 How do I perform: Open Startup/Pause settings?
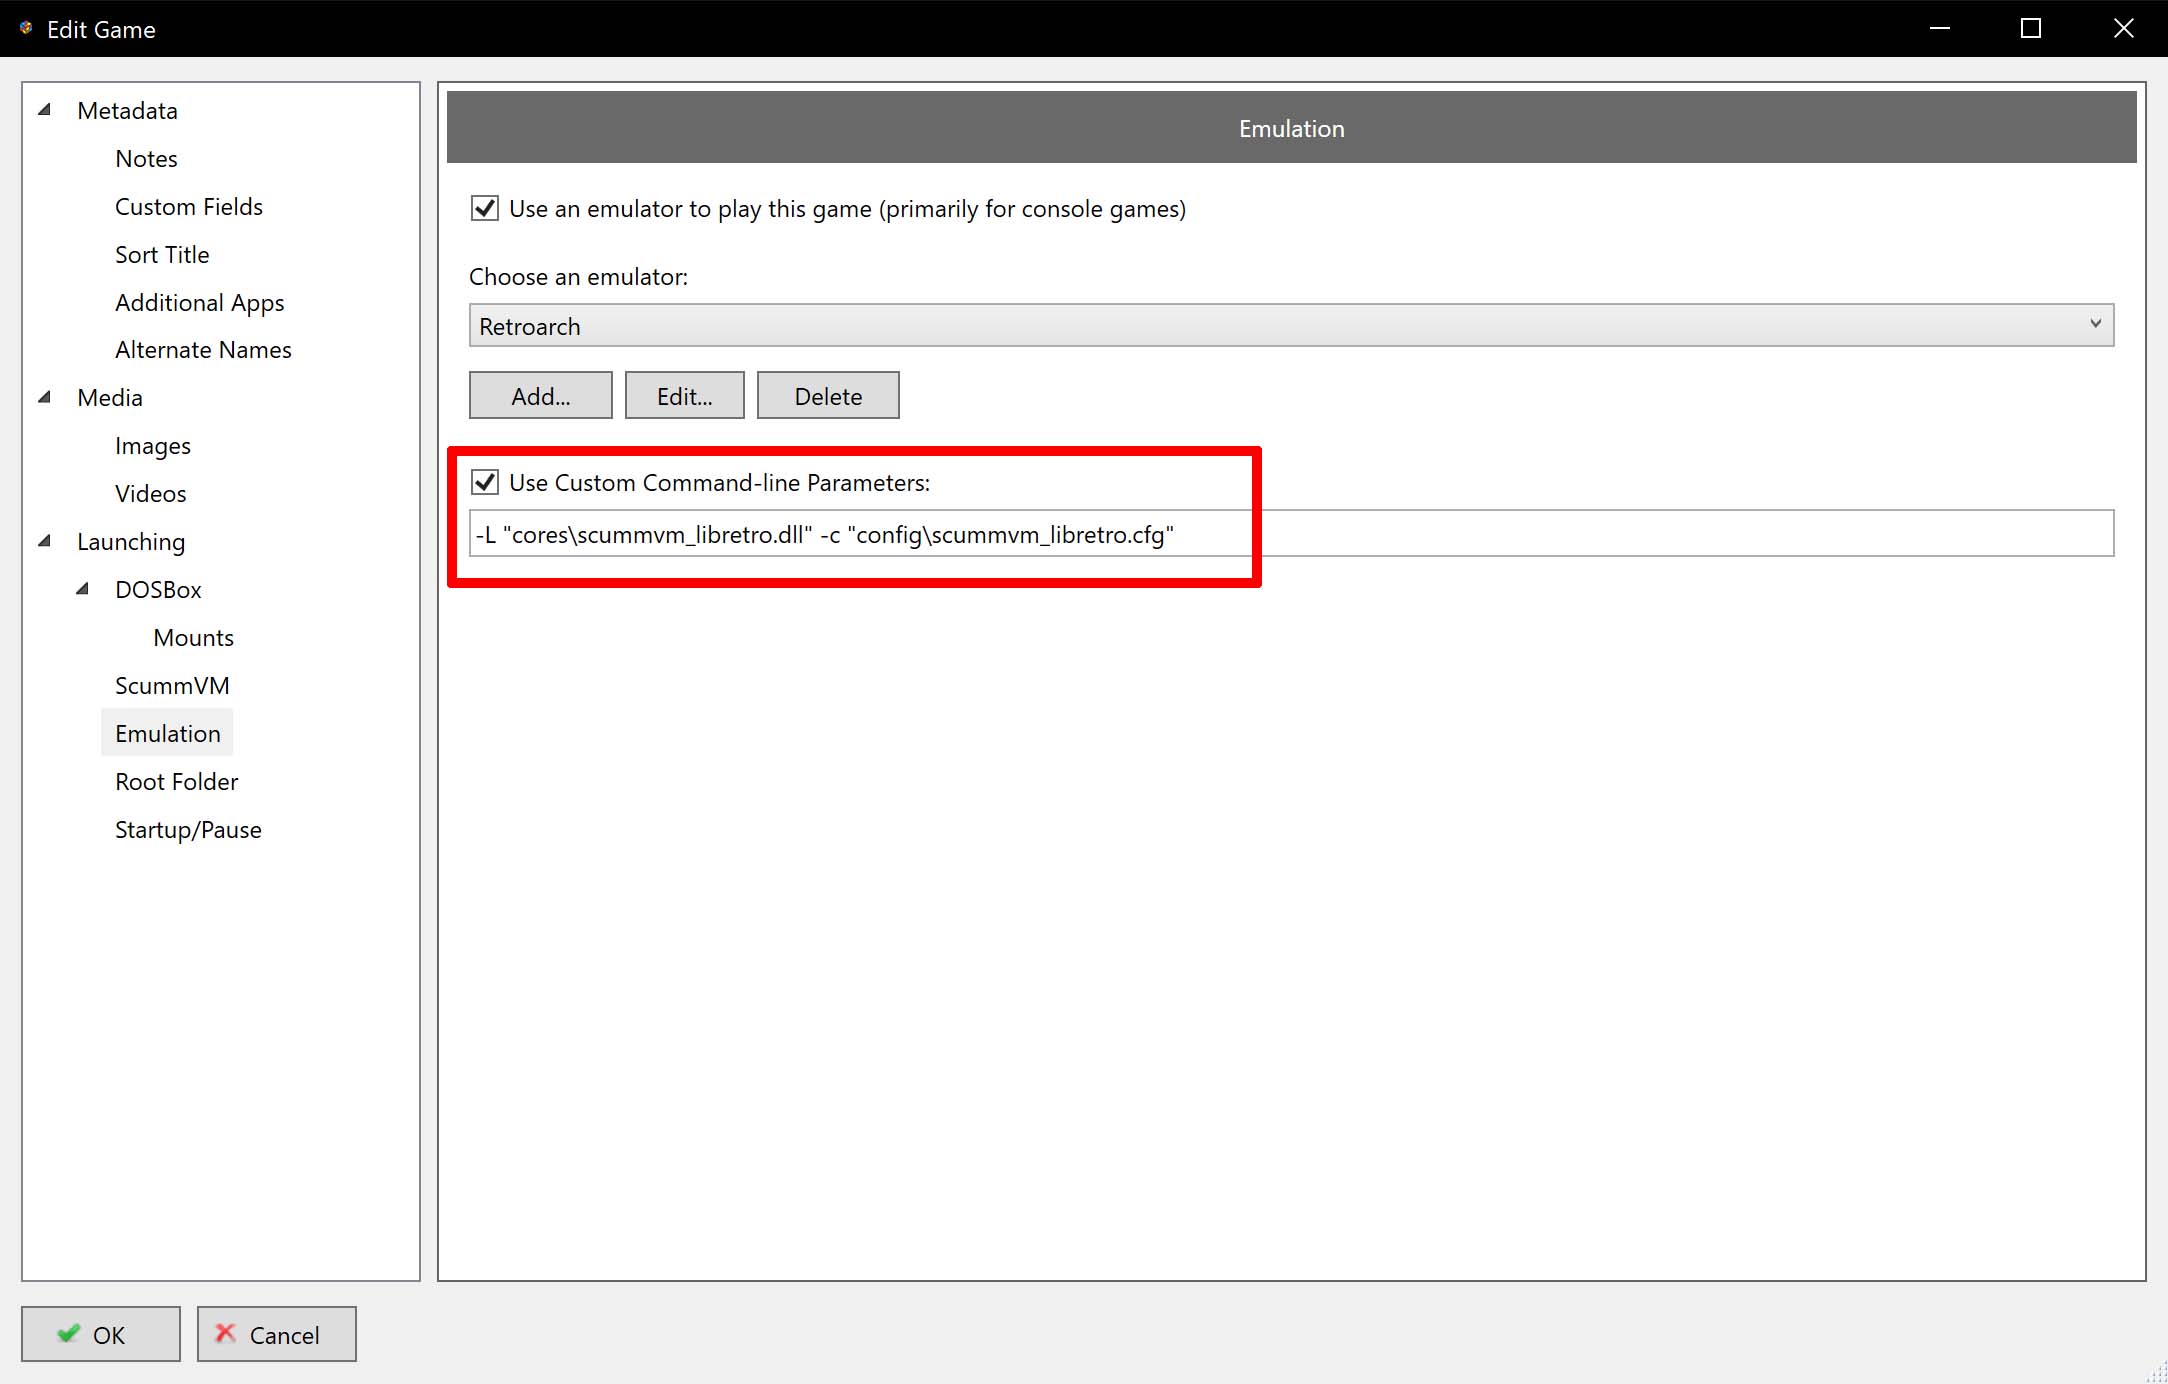coord(188,829)
